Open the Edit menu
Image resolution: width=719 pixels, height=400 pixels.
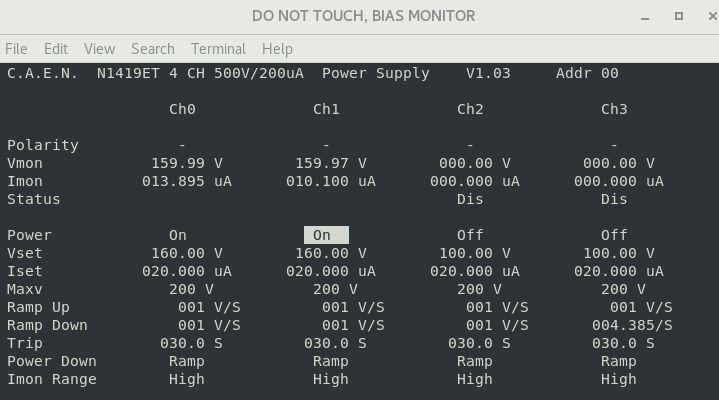(56, 48)
